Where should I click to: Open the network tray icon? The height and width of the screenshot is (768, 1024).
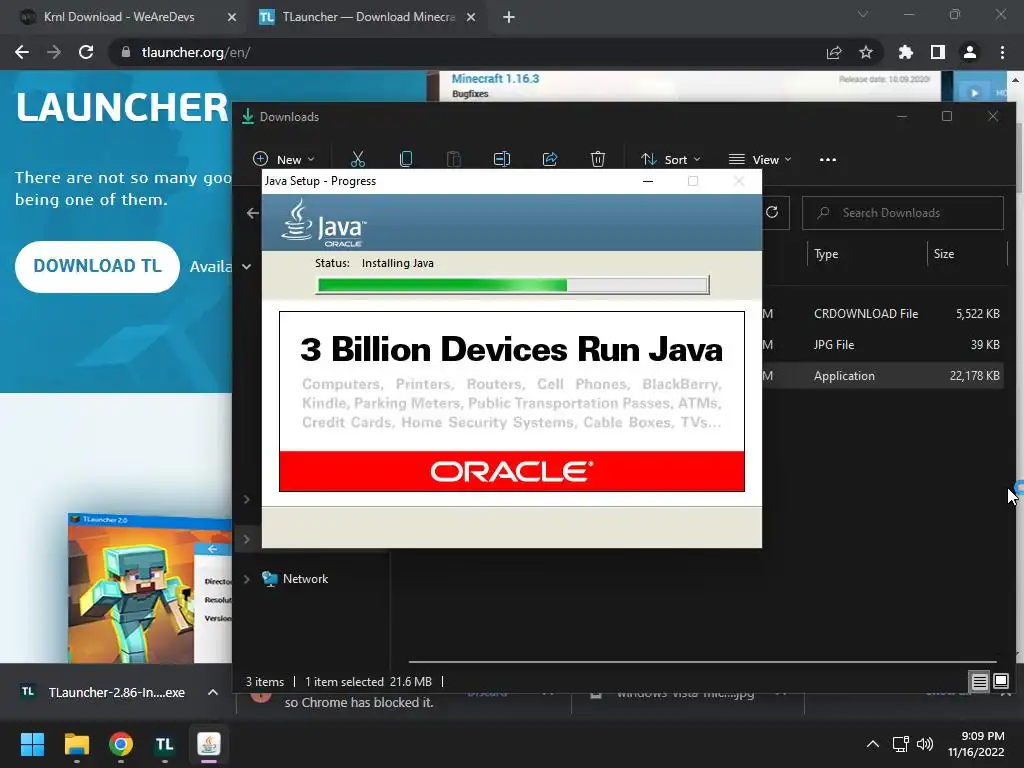(901, 744)
